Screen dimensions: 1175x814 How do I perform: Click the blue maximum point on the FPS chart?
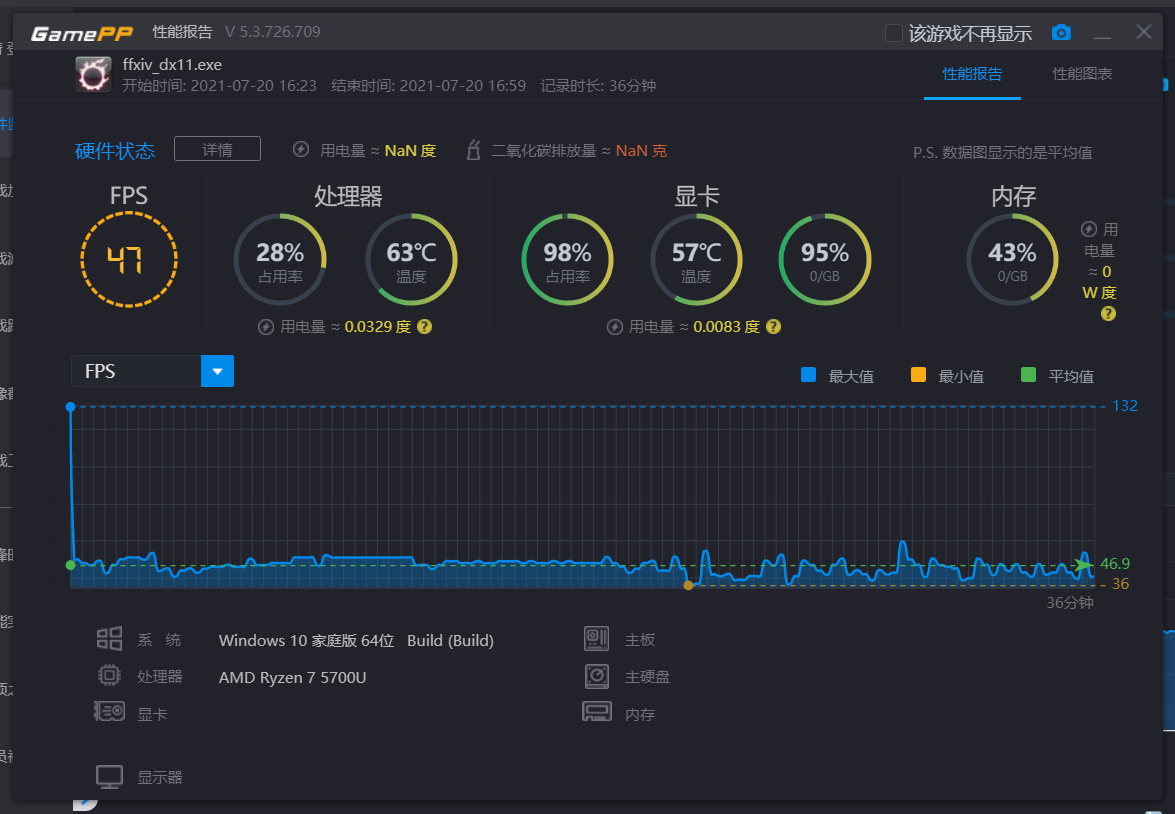point(70,407)
